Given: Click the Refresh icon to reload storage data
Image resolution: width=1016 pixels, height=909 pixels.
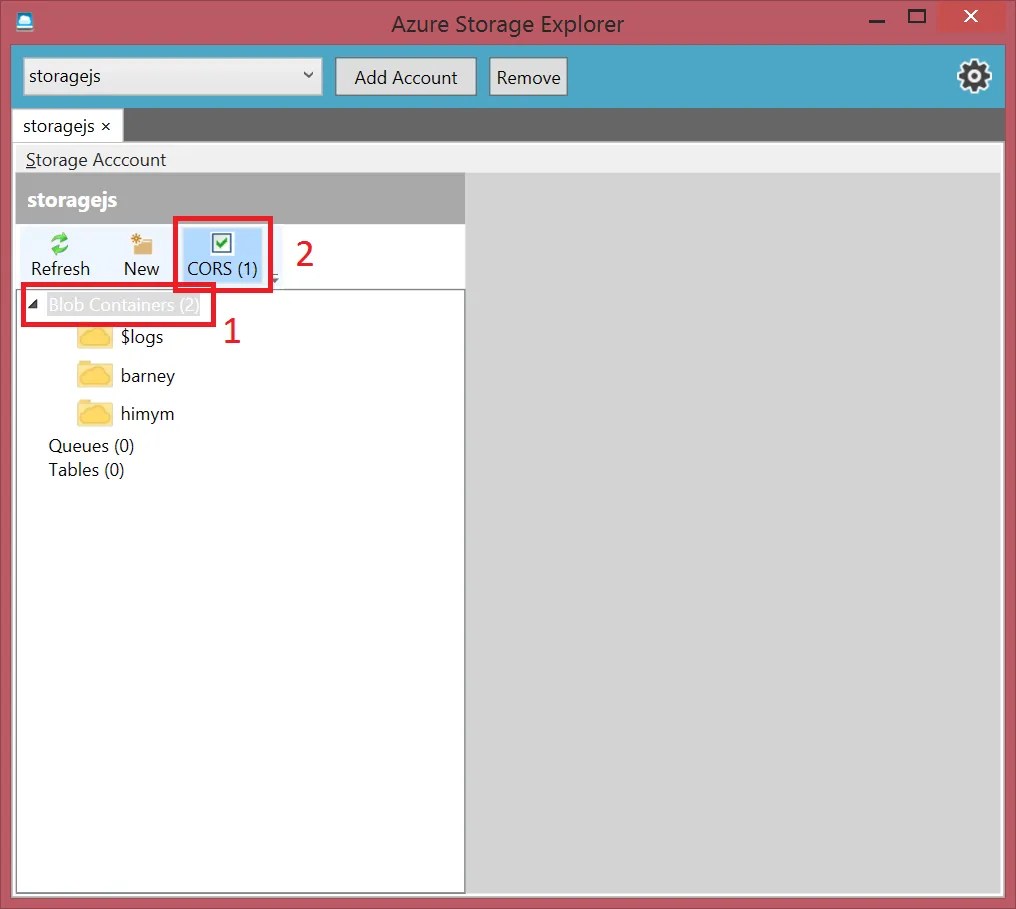Looking at the screenshot, I should pyautogui.click(x=59, y=244).
